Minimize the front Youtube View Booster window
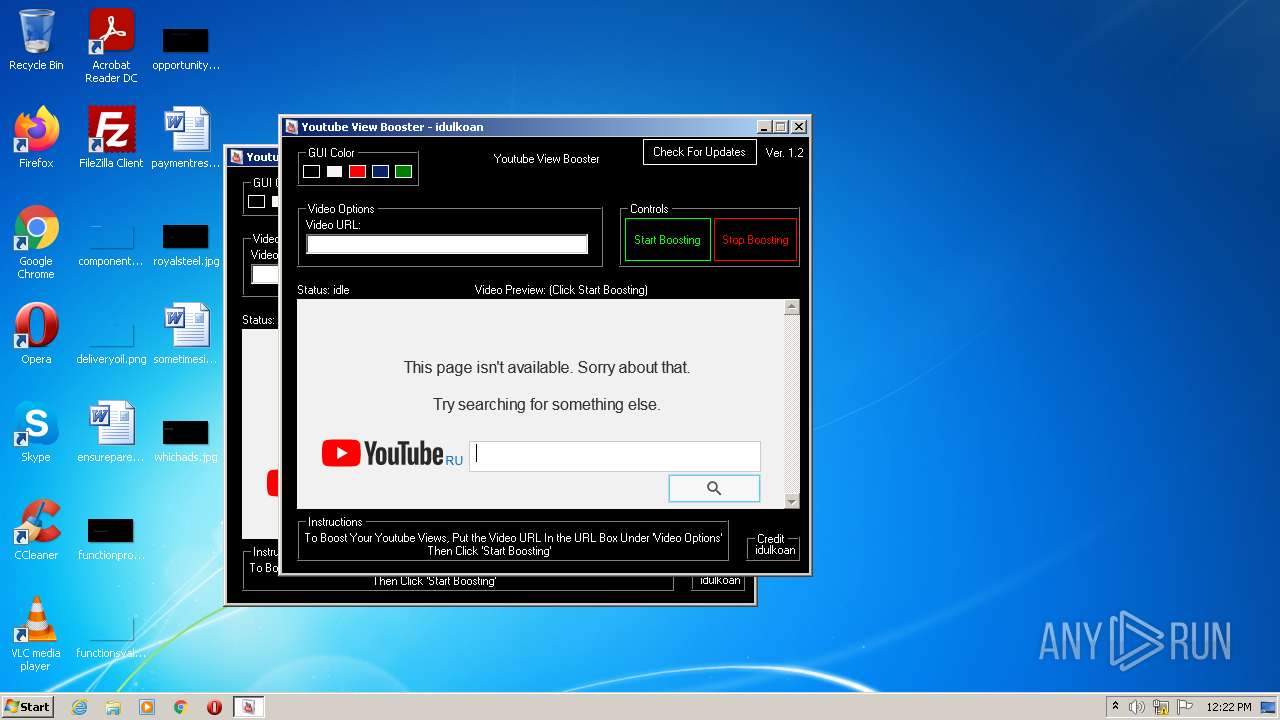Viewport: 1280px width, 720px height. [764, 127]
